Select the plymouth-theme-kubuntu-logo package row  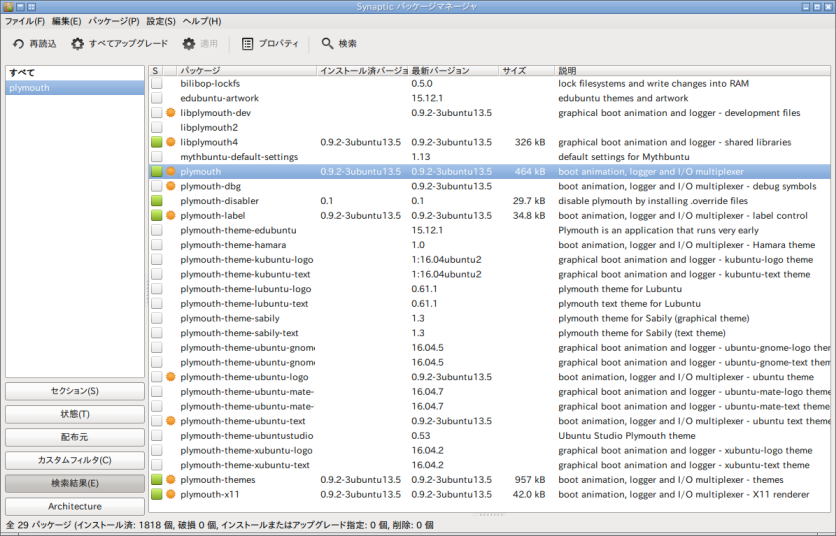[x=489, y=259]
